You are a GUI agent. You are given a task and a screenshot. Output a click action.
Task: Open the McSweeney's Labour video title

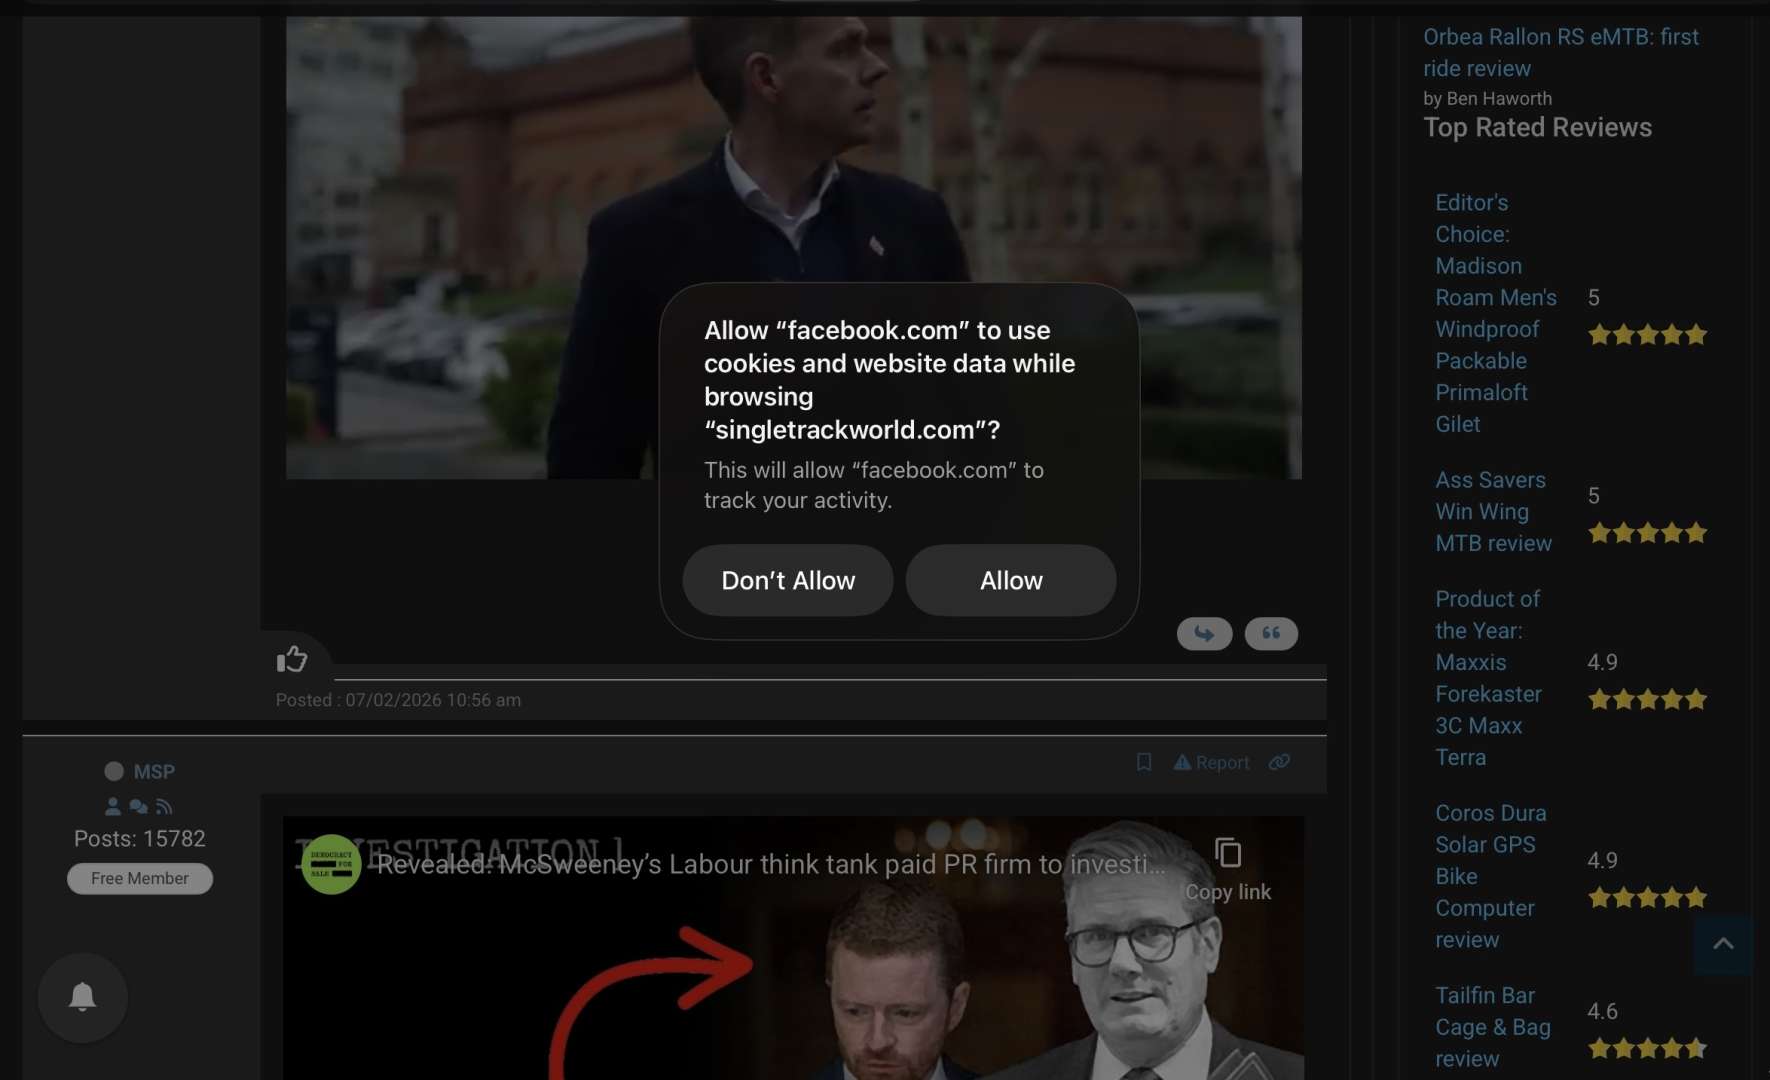770,864
